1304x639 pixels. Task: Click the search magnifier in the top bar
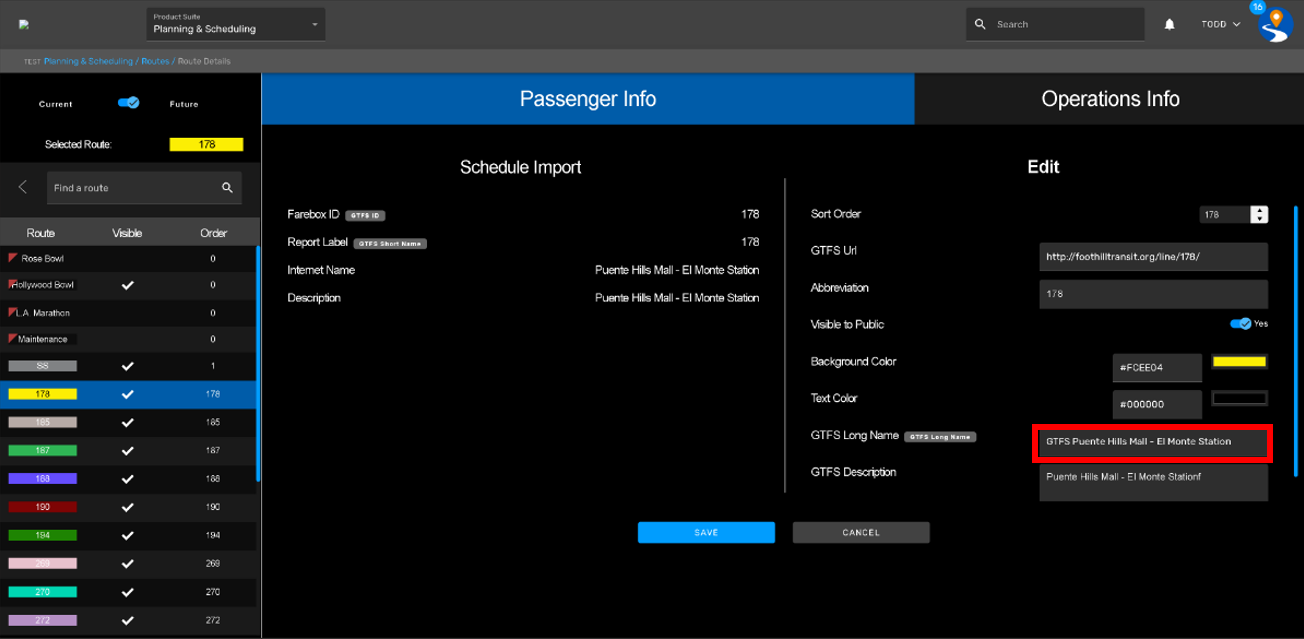(x=980, y=24)
